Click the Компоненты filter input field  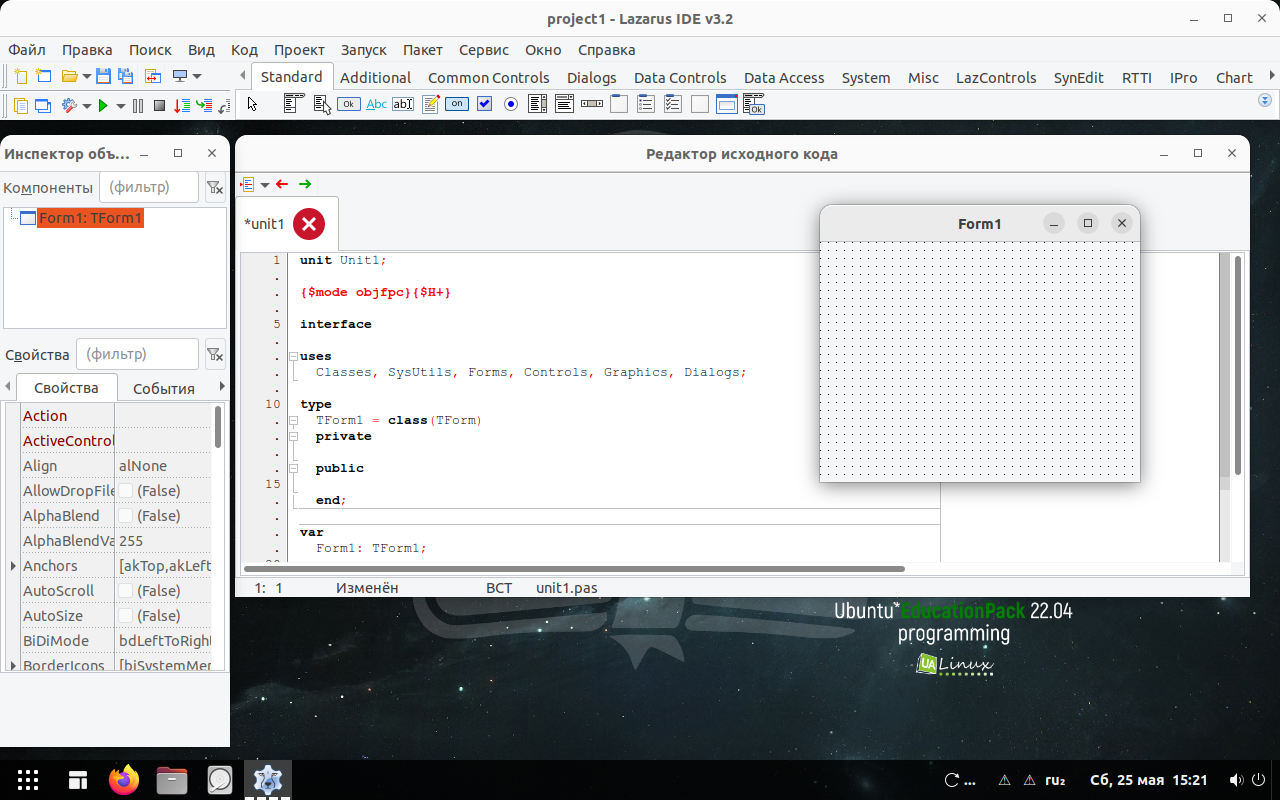148,187
